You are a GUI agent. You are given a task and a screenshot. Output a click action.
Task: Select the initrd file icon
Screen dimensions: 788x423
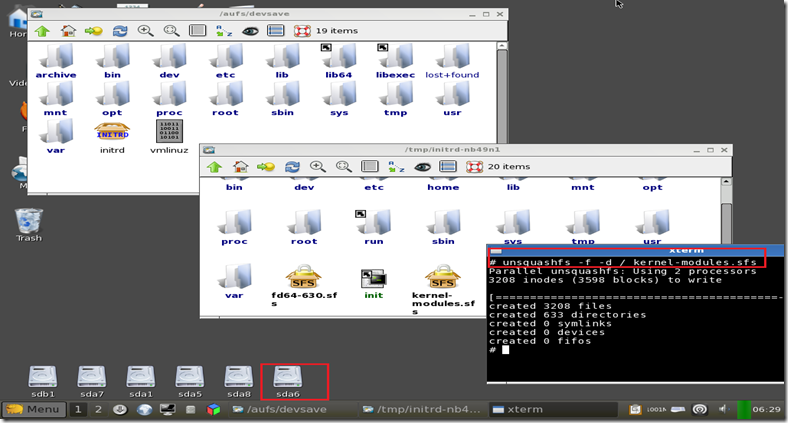pos(112,137)
